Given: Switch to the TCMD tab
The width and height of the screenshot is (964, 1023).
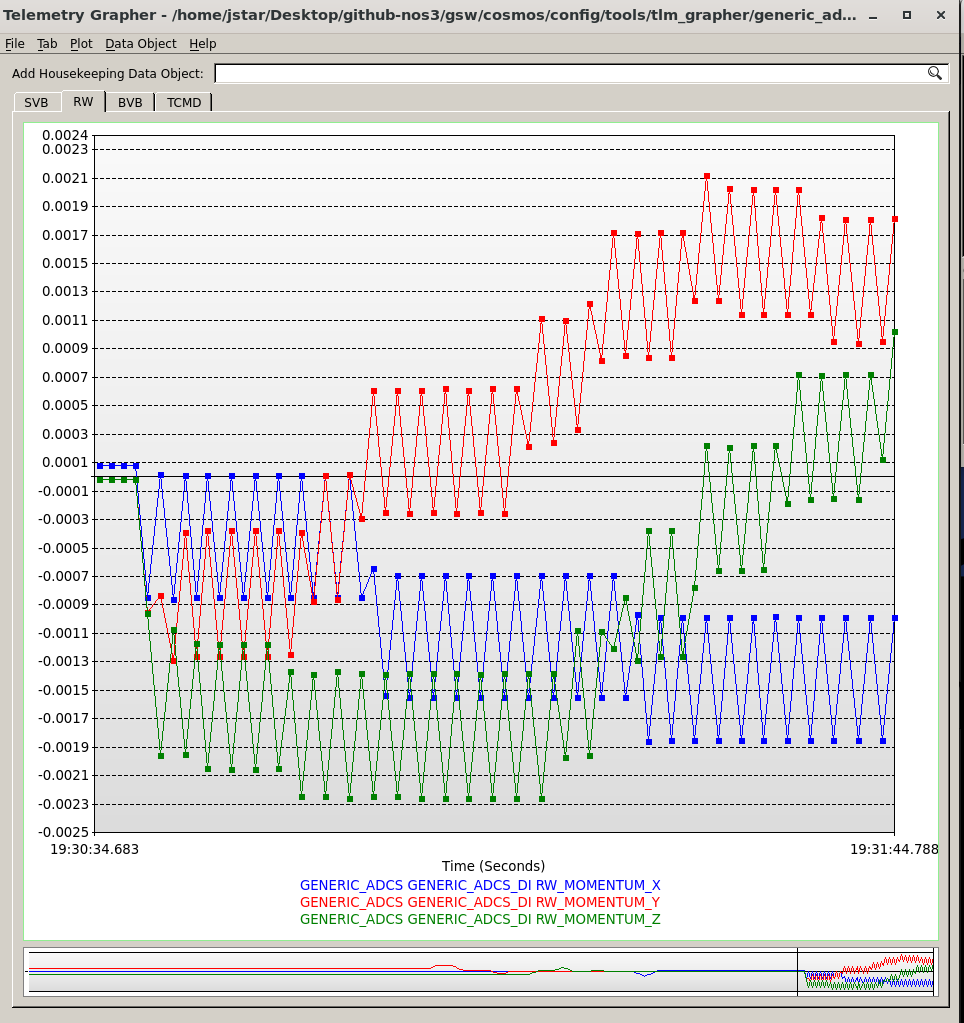Looking at the screenshot, I should click(x=184, y=102).
